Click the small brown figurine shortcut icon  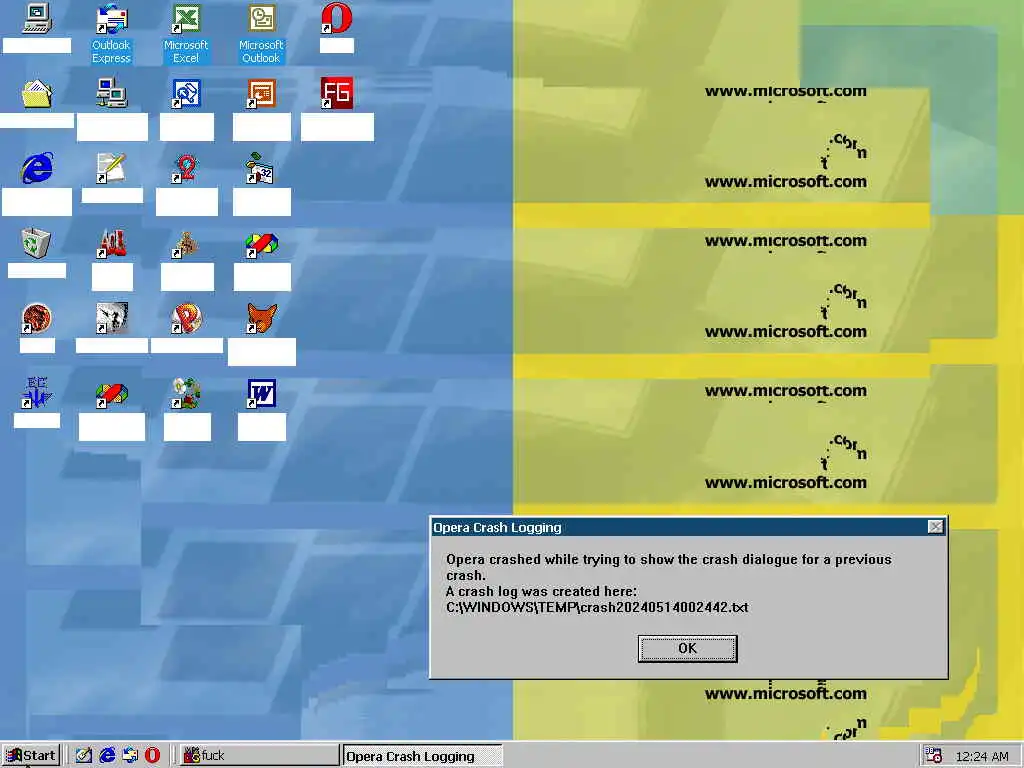pyautogui.click(x=186, y=243)
